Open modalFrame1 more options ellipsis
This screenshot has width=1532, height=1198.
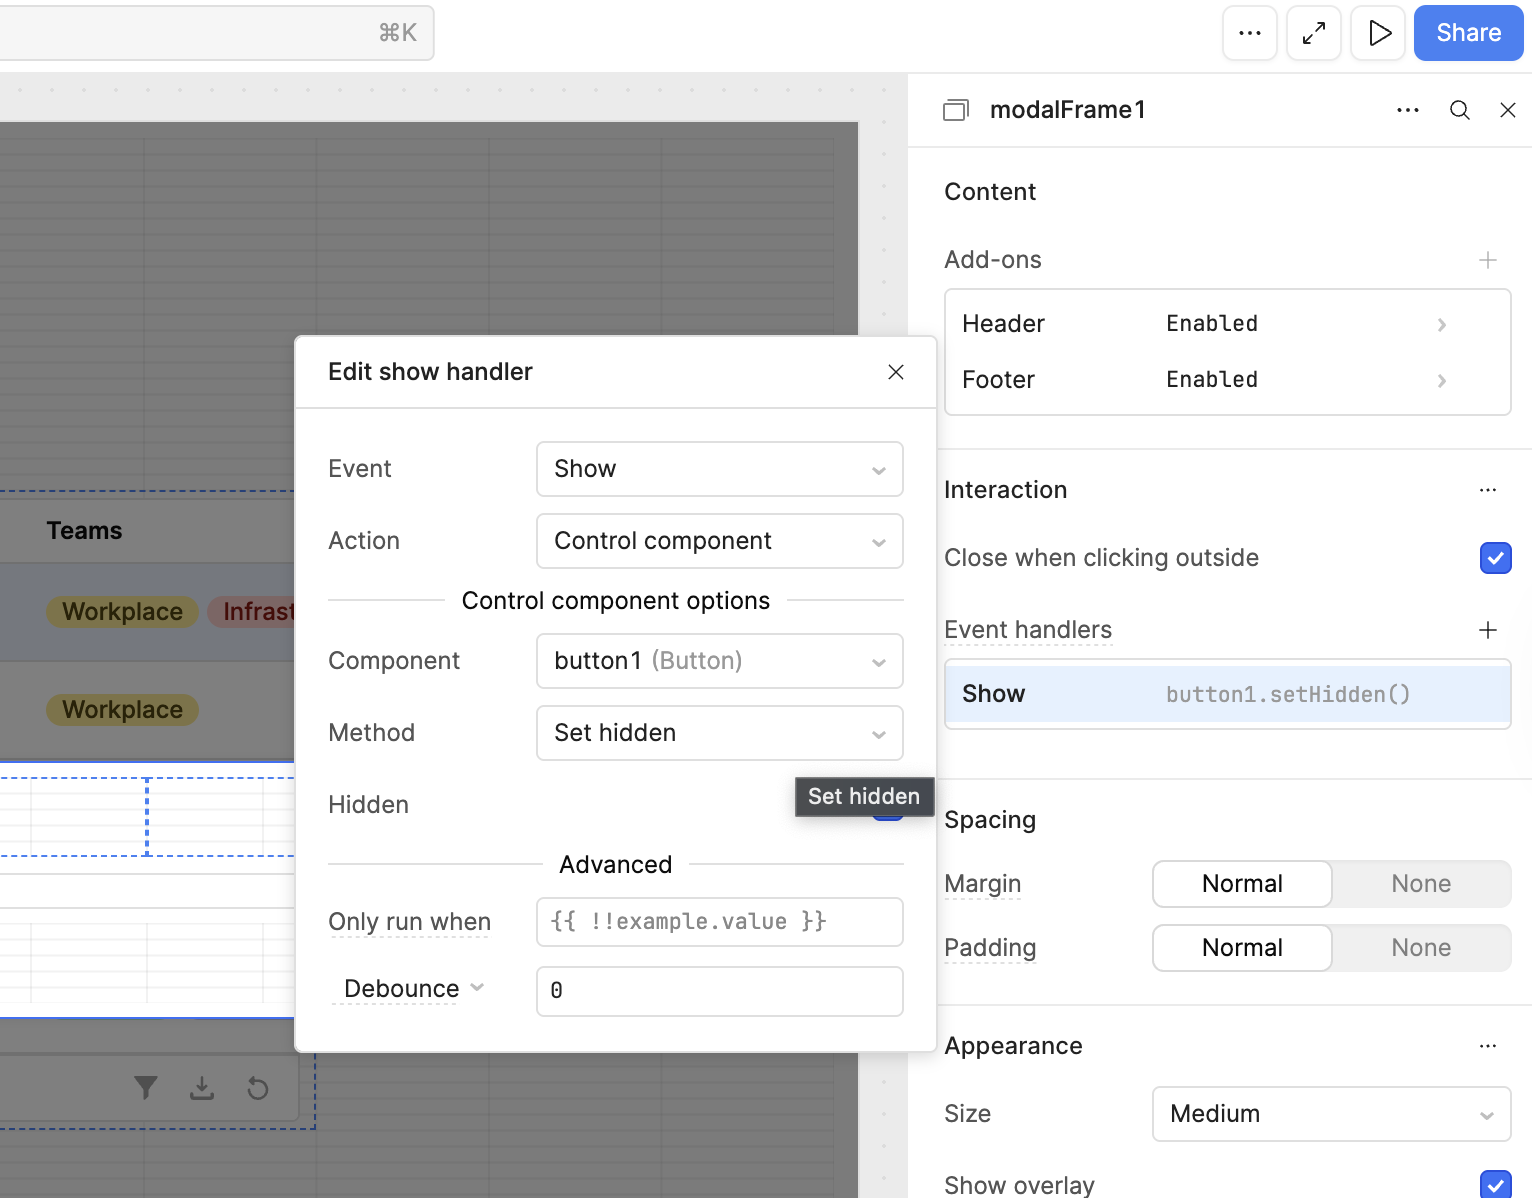(1407, 110)
